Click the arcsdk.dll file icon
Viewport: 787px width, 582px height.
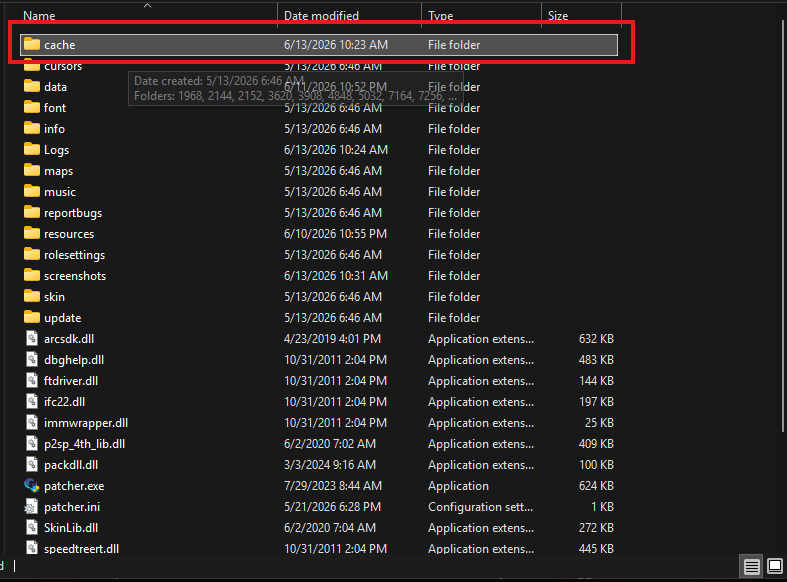click(32, 339)
